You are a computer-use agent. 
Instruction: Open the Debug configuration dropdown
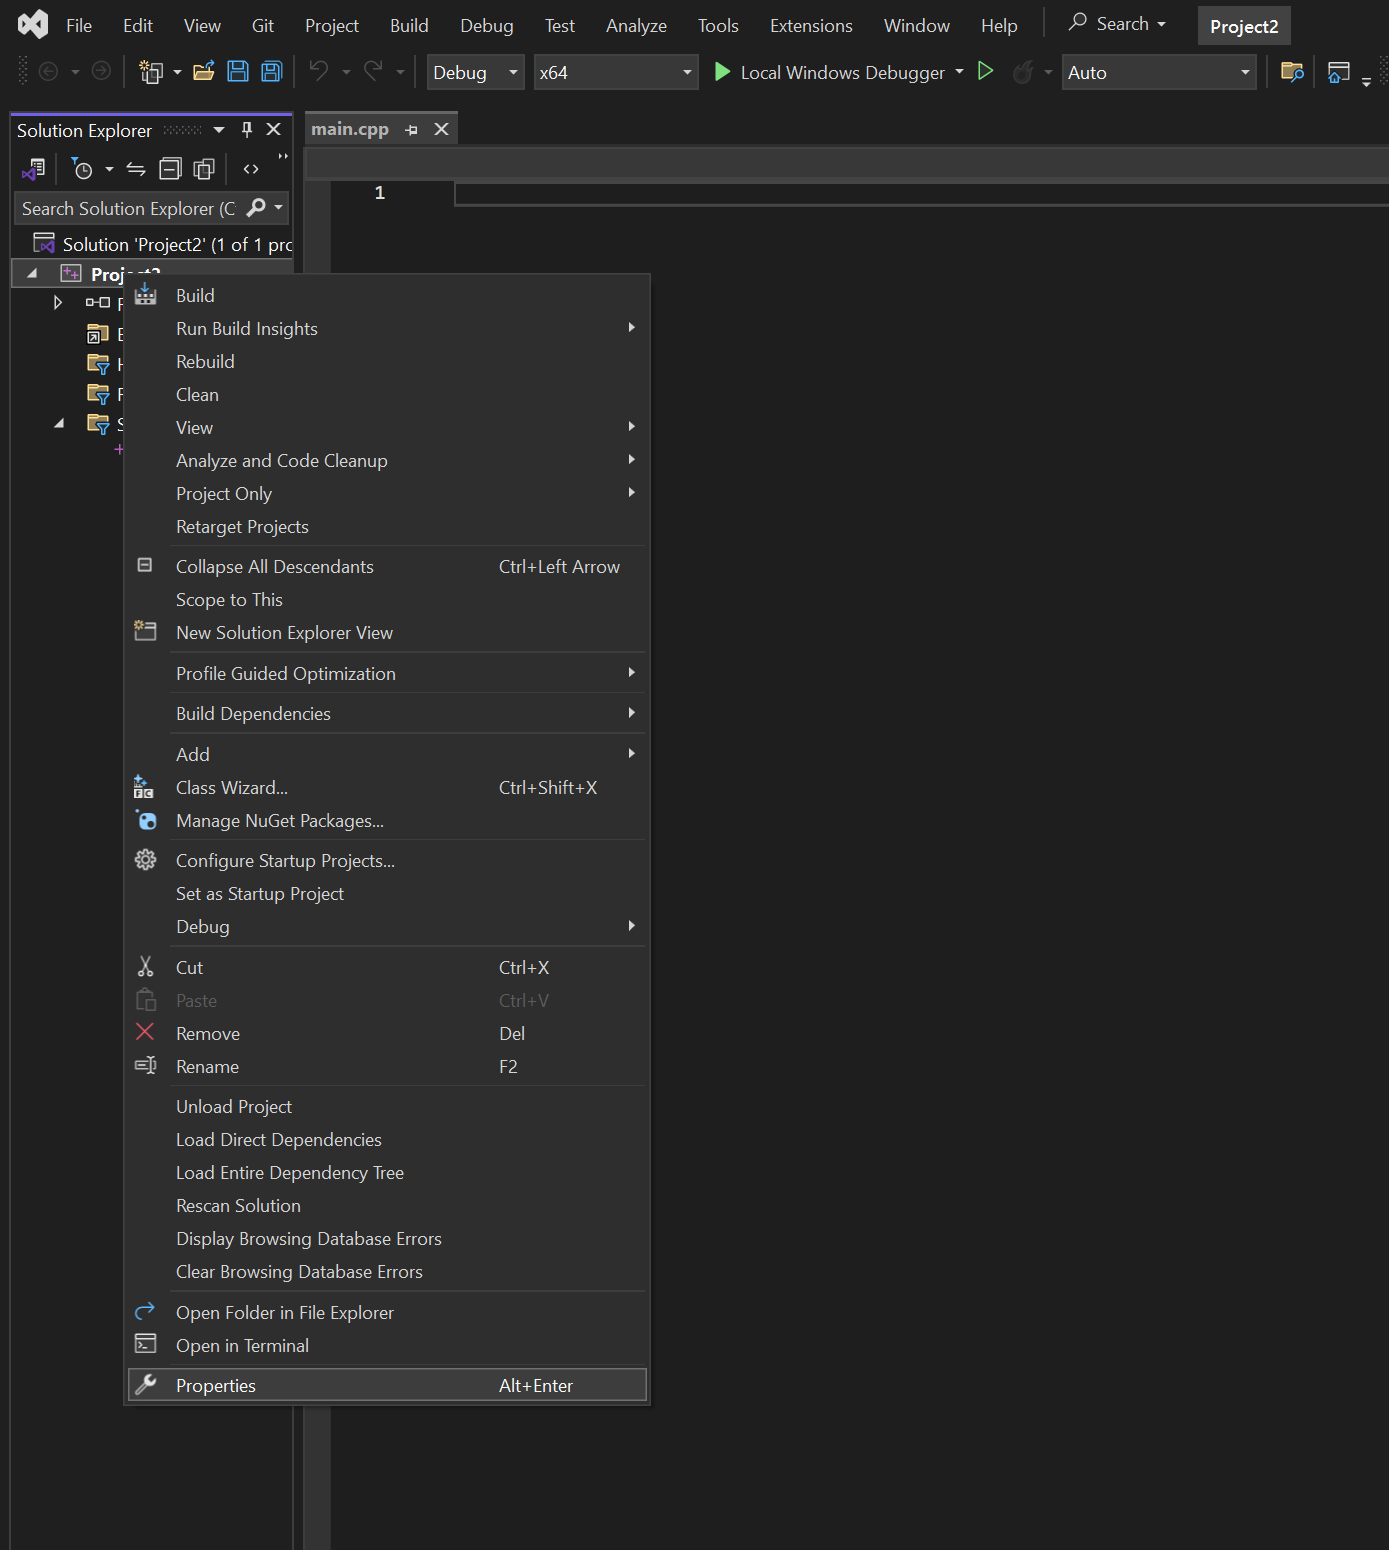point(476,72)
